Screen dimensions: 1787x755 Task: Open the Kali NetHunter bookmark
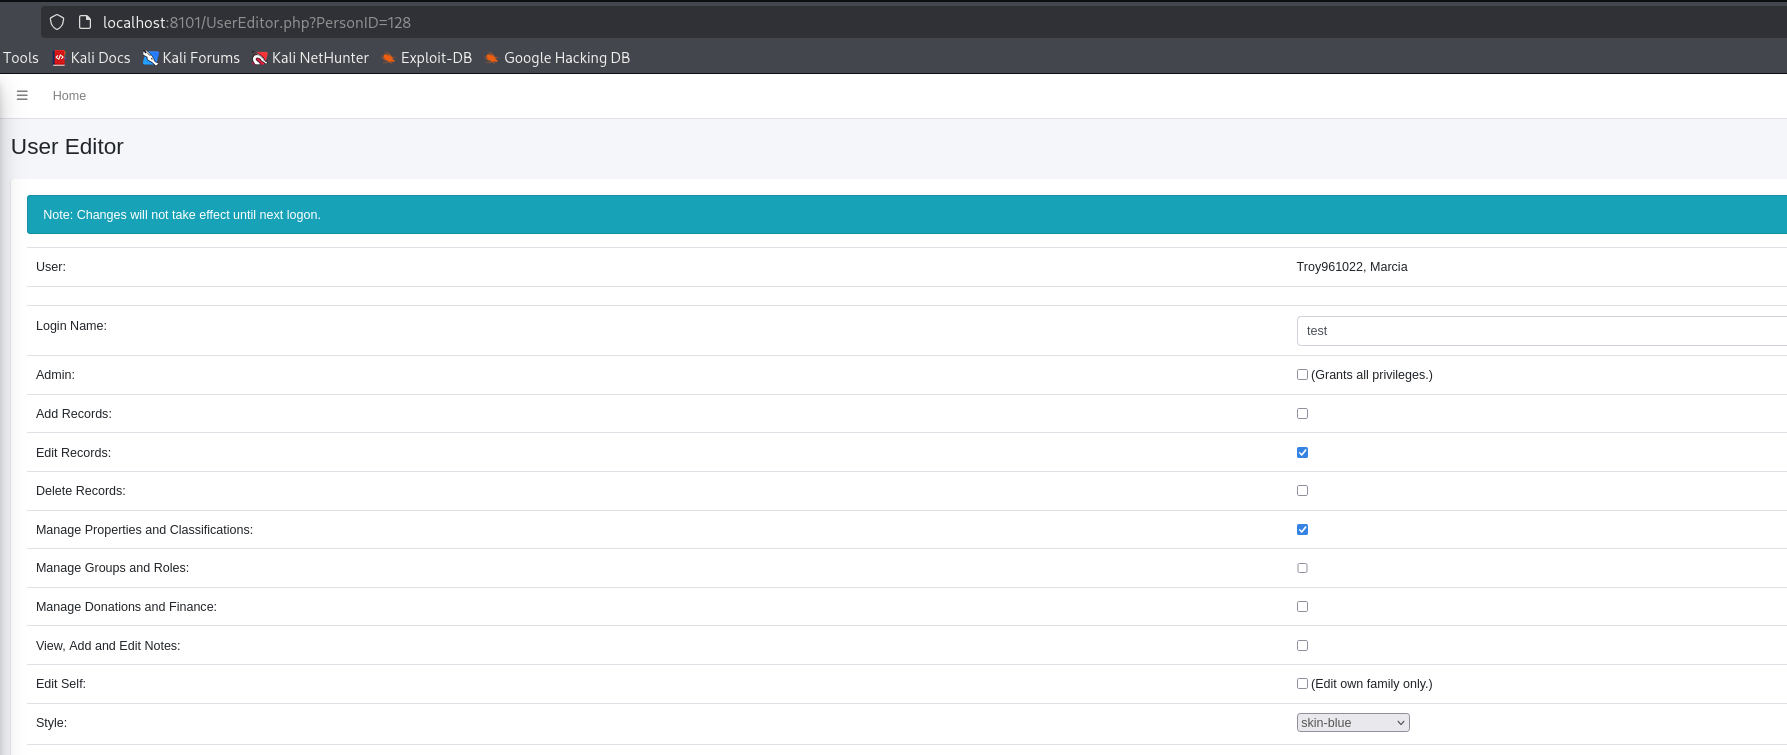tap(311, 58)
